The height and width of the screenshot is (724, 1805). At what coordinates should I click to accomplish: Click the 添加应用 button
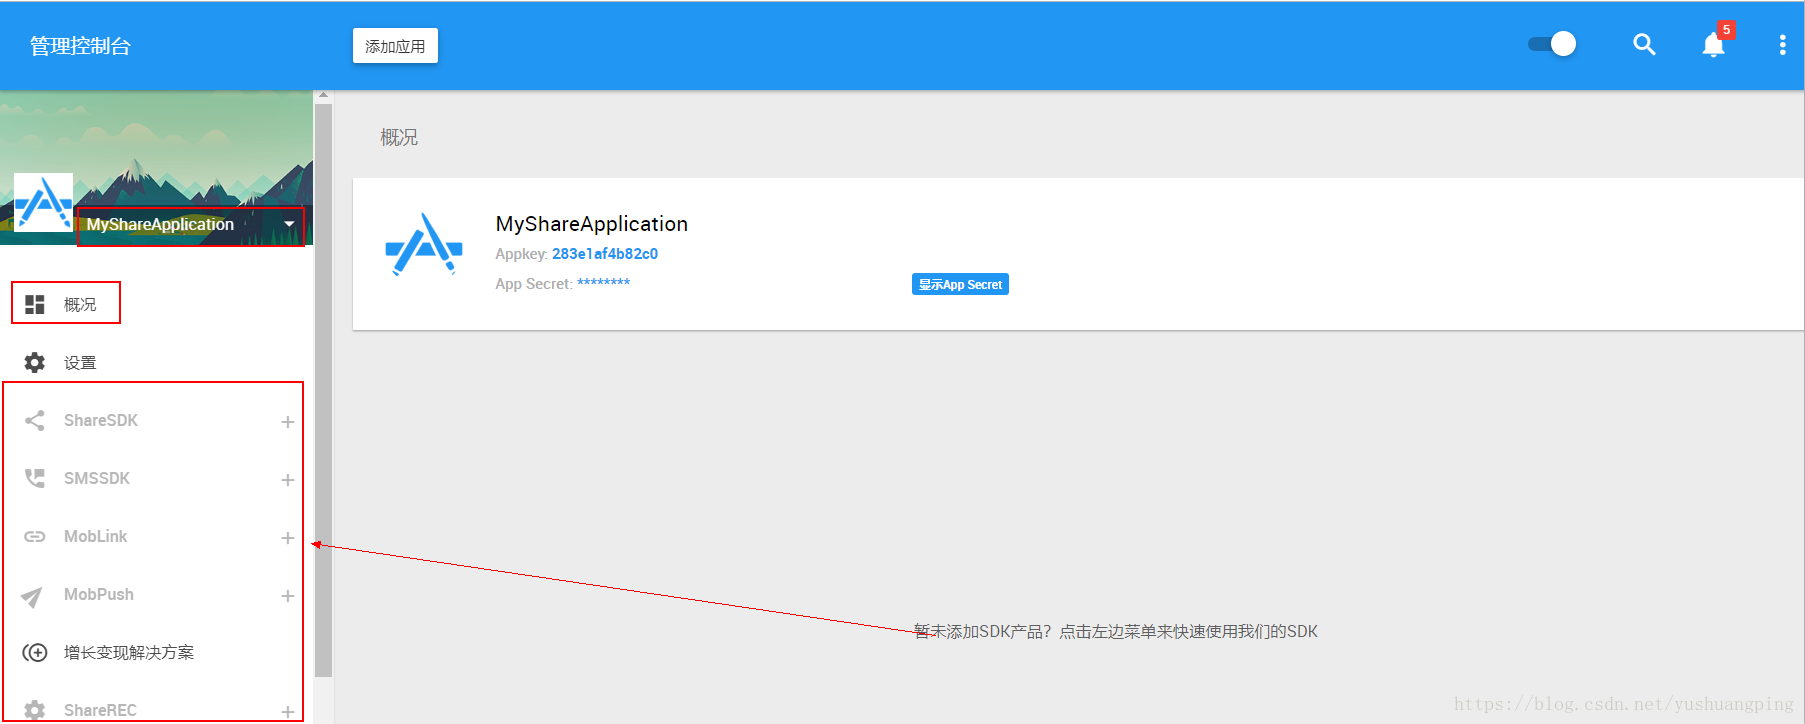[x=395, y=46]
